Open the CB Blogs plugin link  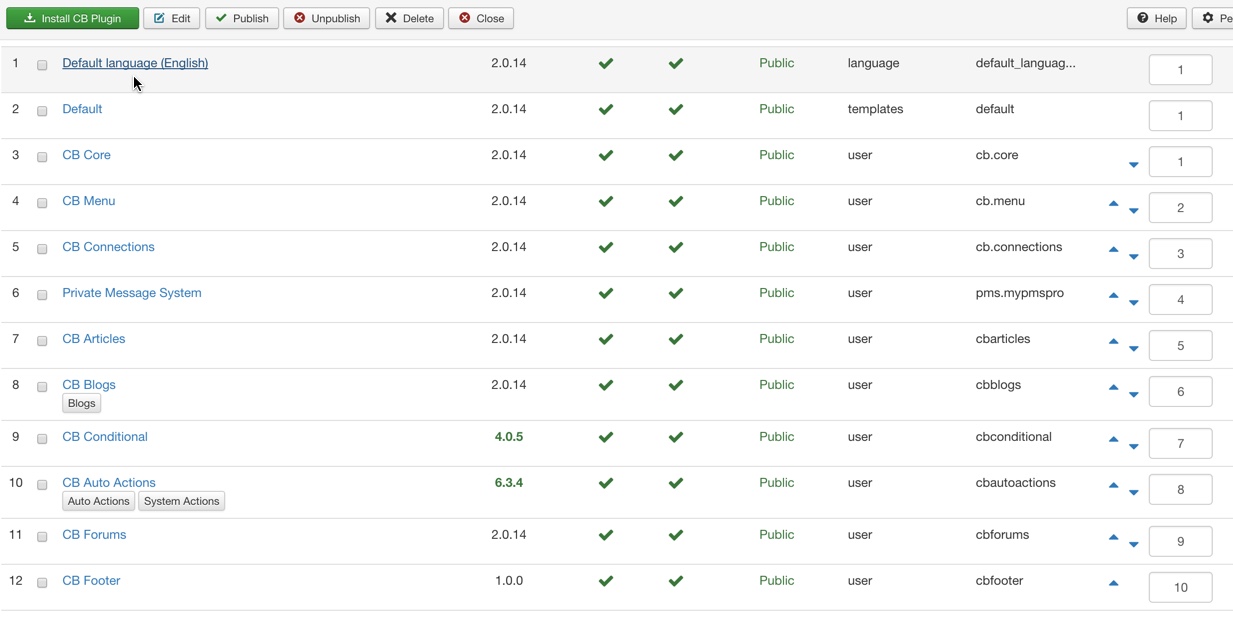pos(89,385)
